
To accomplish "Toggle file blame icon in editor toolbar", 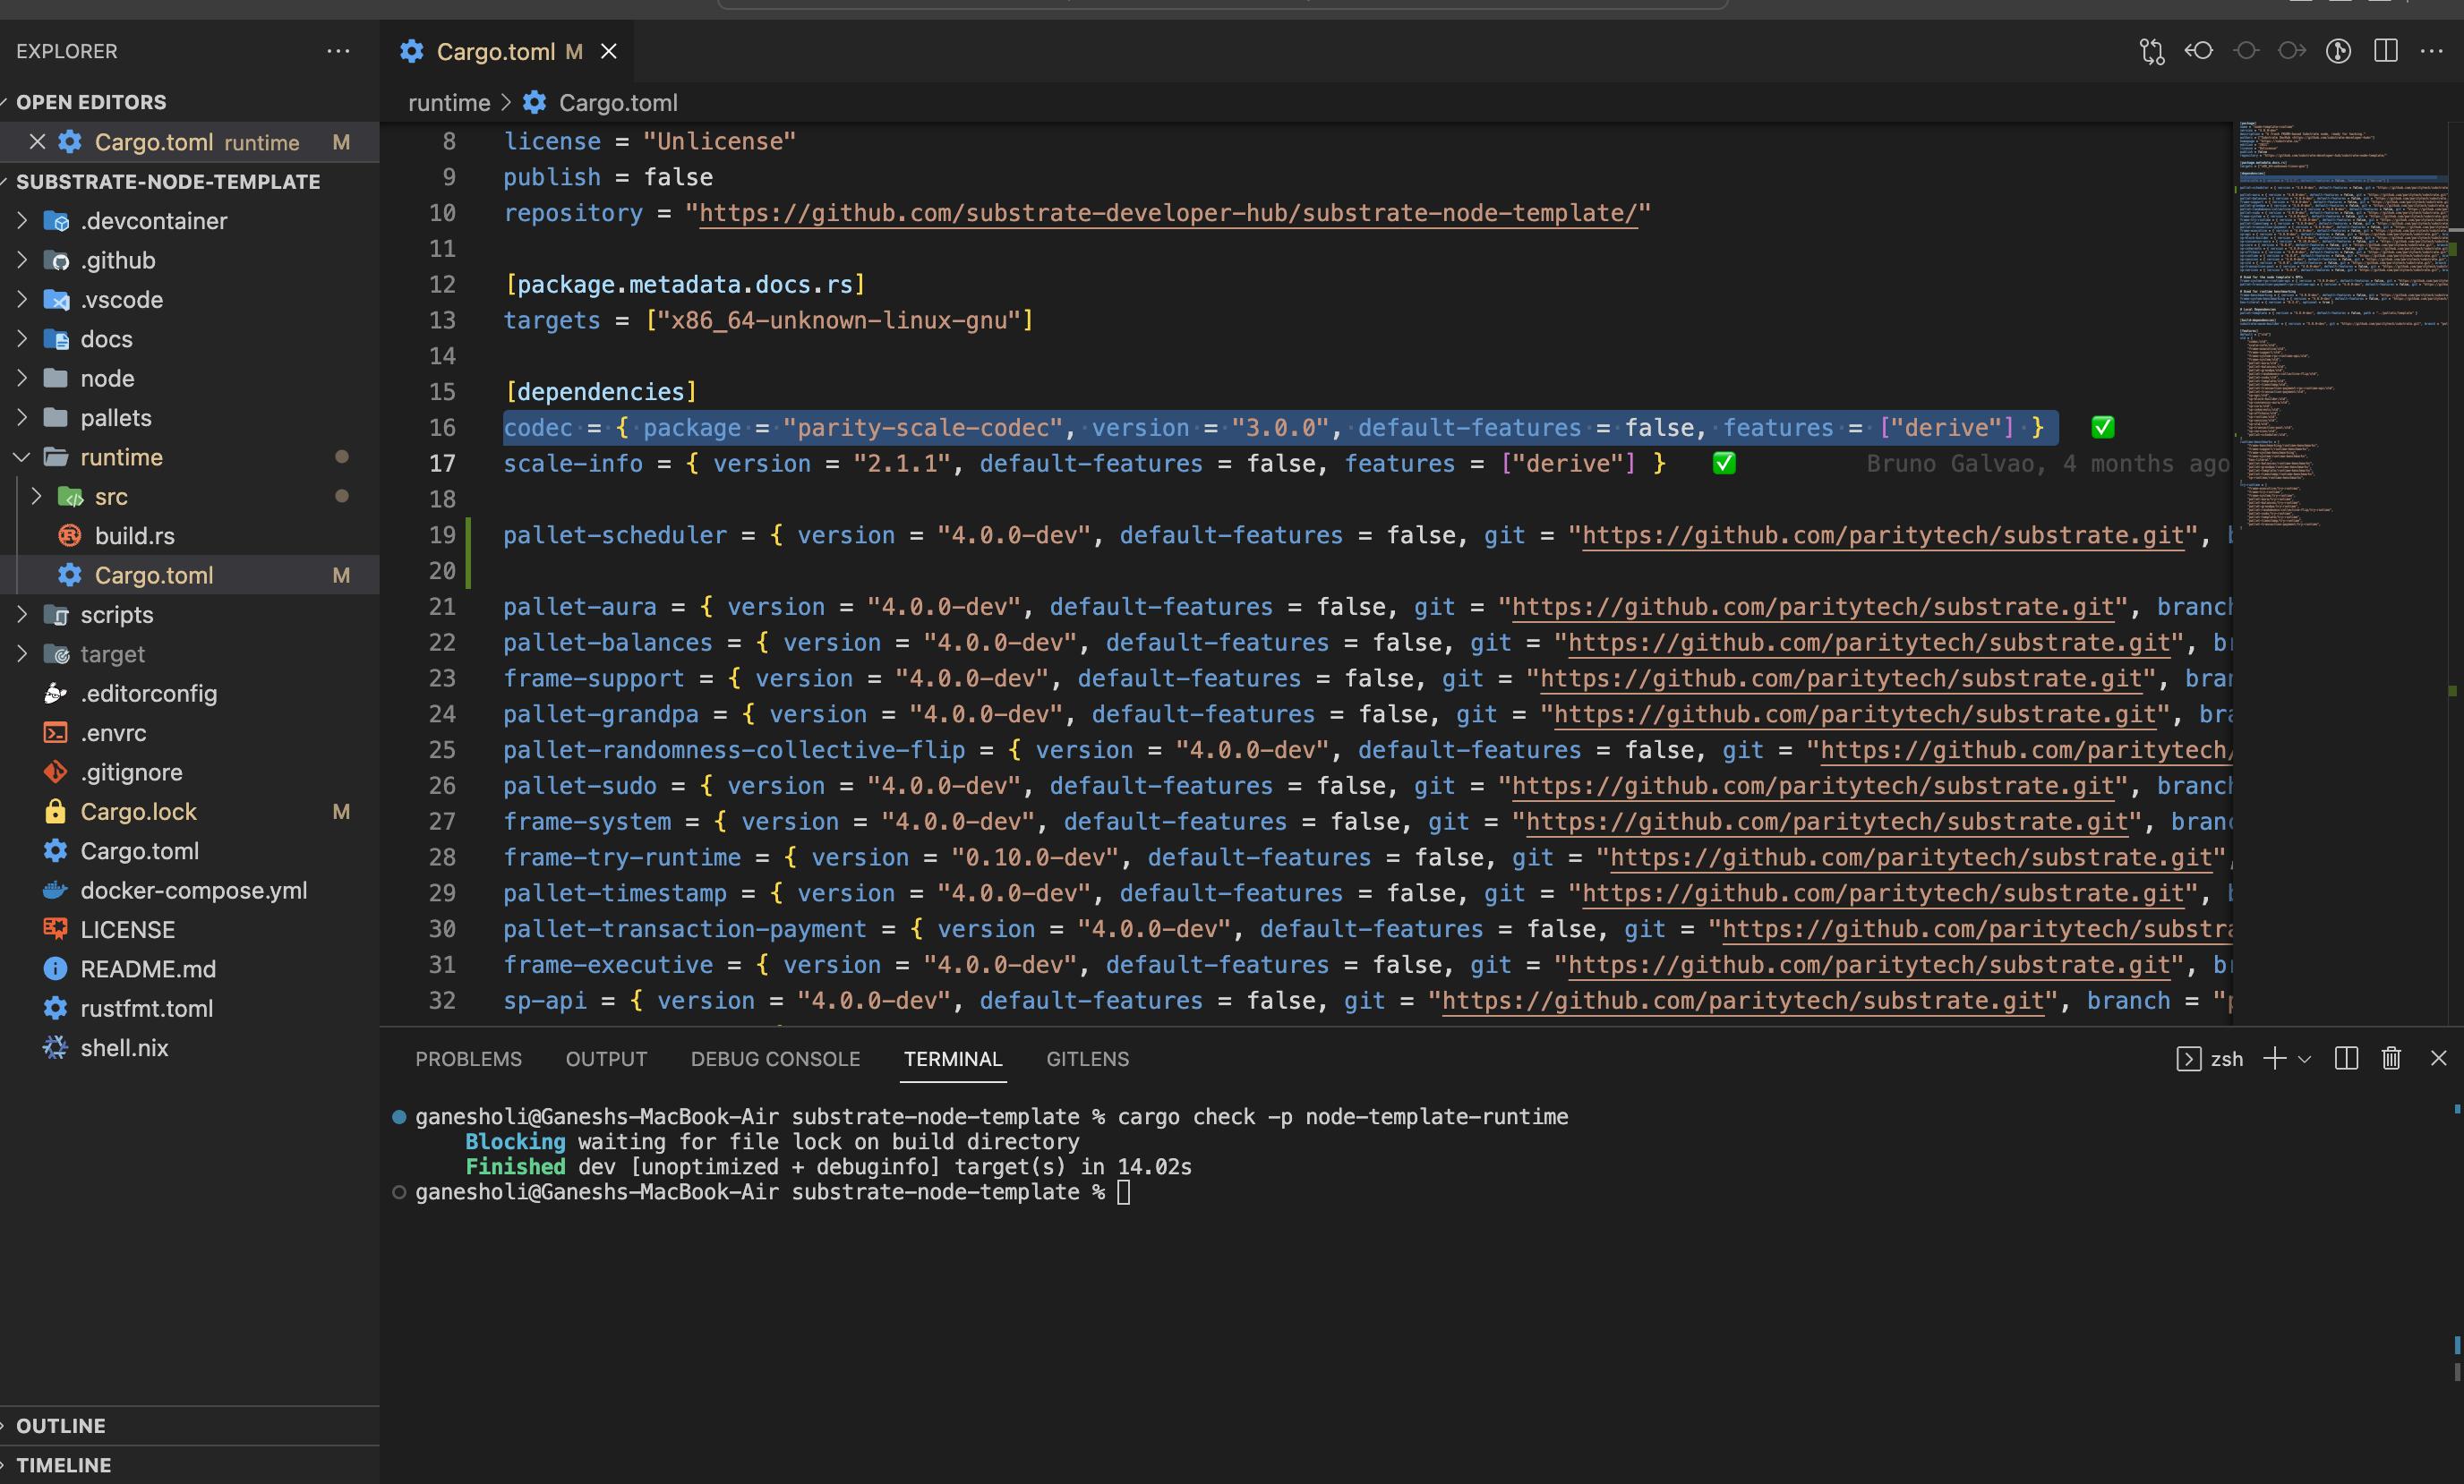I will 2338,51.
